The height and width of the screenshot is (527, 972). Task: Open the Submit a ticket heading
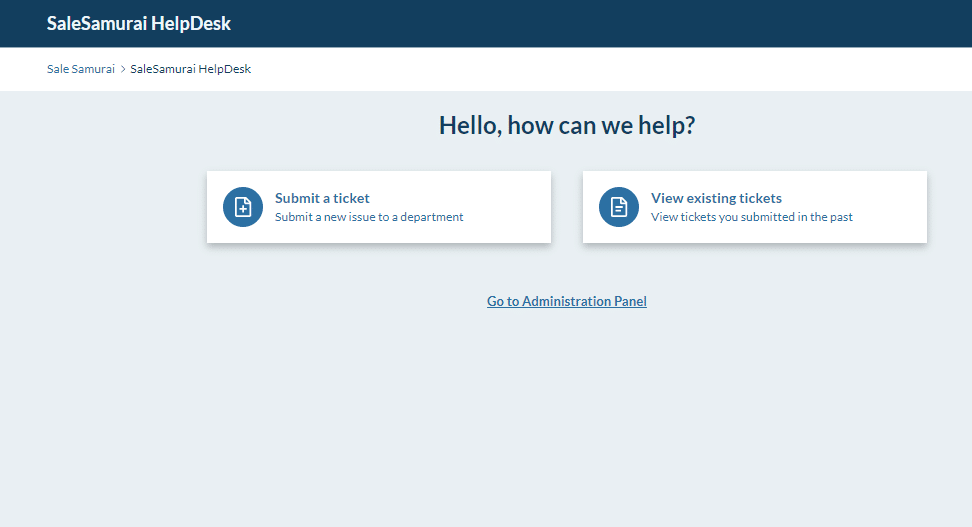[322, 198]
